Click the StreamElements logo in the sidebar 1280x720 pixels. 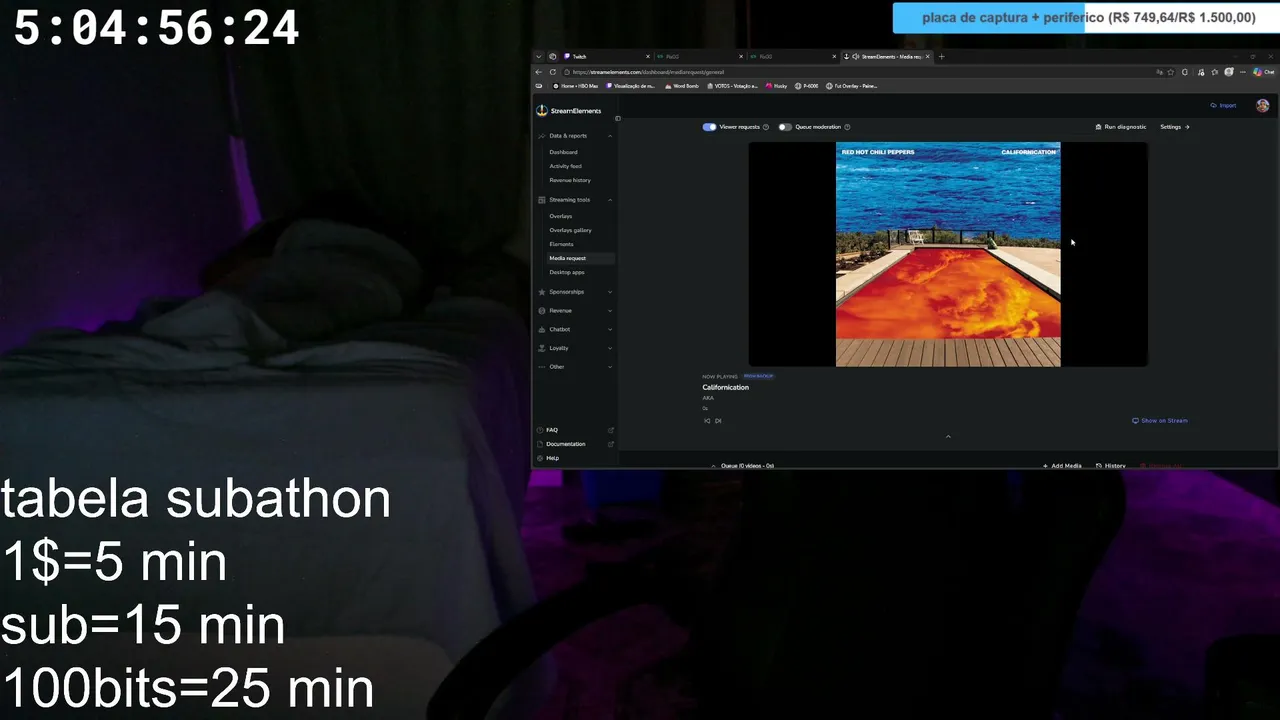569,111
